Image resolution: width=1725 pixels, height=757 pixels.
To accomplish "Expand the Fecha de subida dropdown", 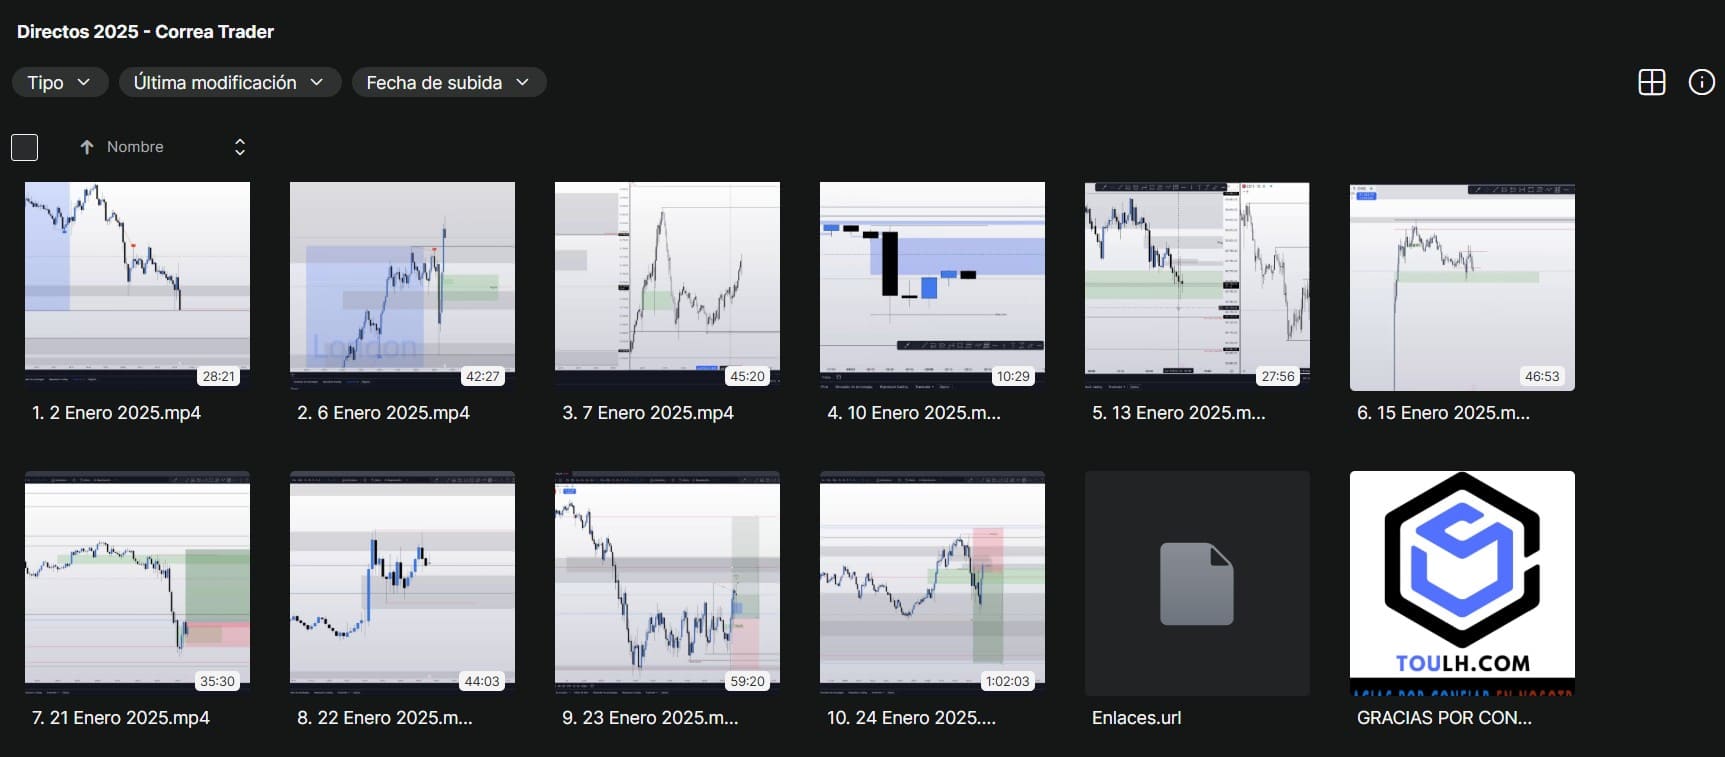I will (448, 82).
